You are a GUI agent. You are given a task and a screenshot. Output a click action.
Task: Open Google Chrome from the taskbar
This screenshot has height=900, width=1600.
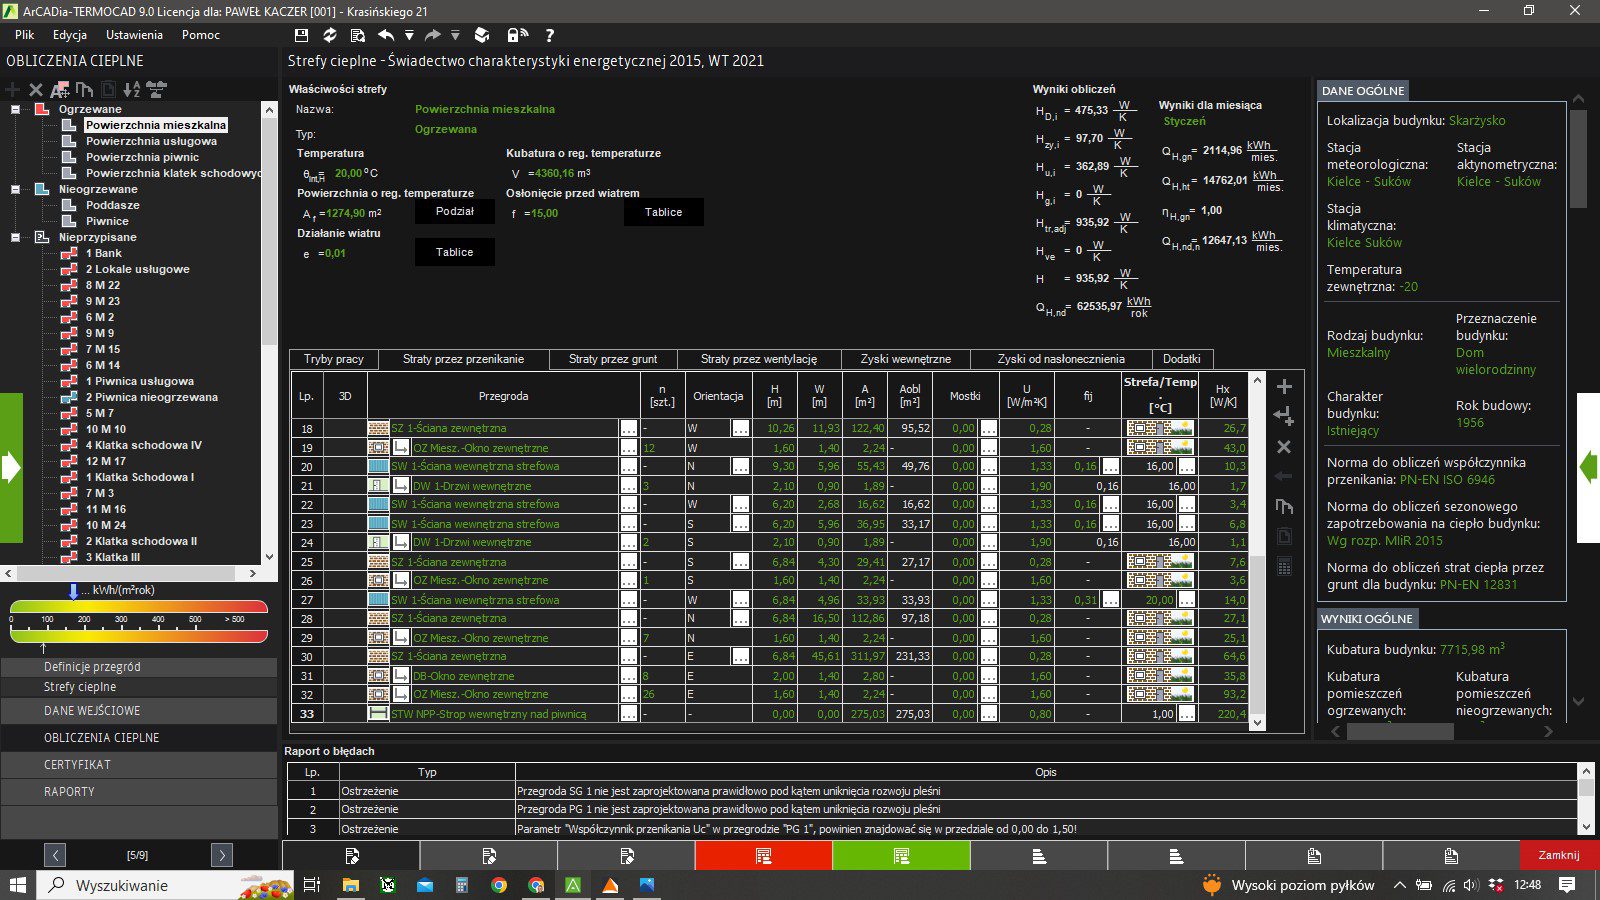pyautogui.click(x=499, y=885)
